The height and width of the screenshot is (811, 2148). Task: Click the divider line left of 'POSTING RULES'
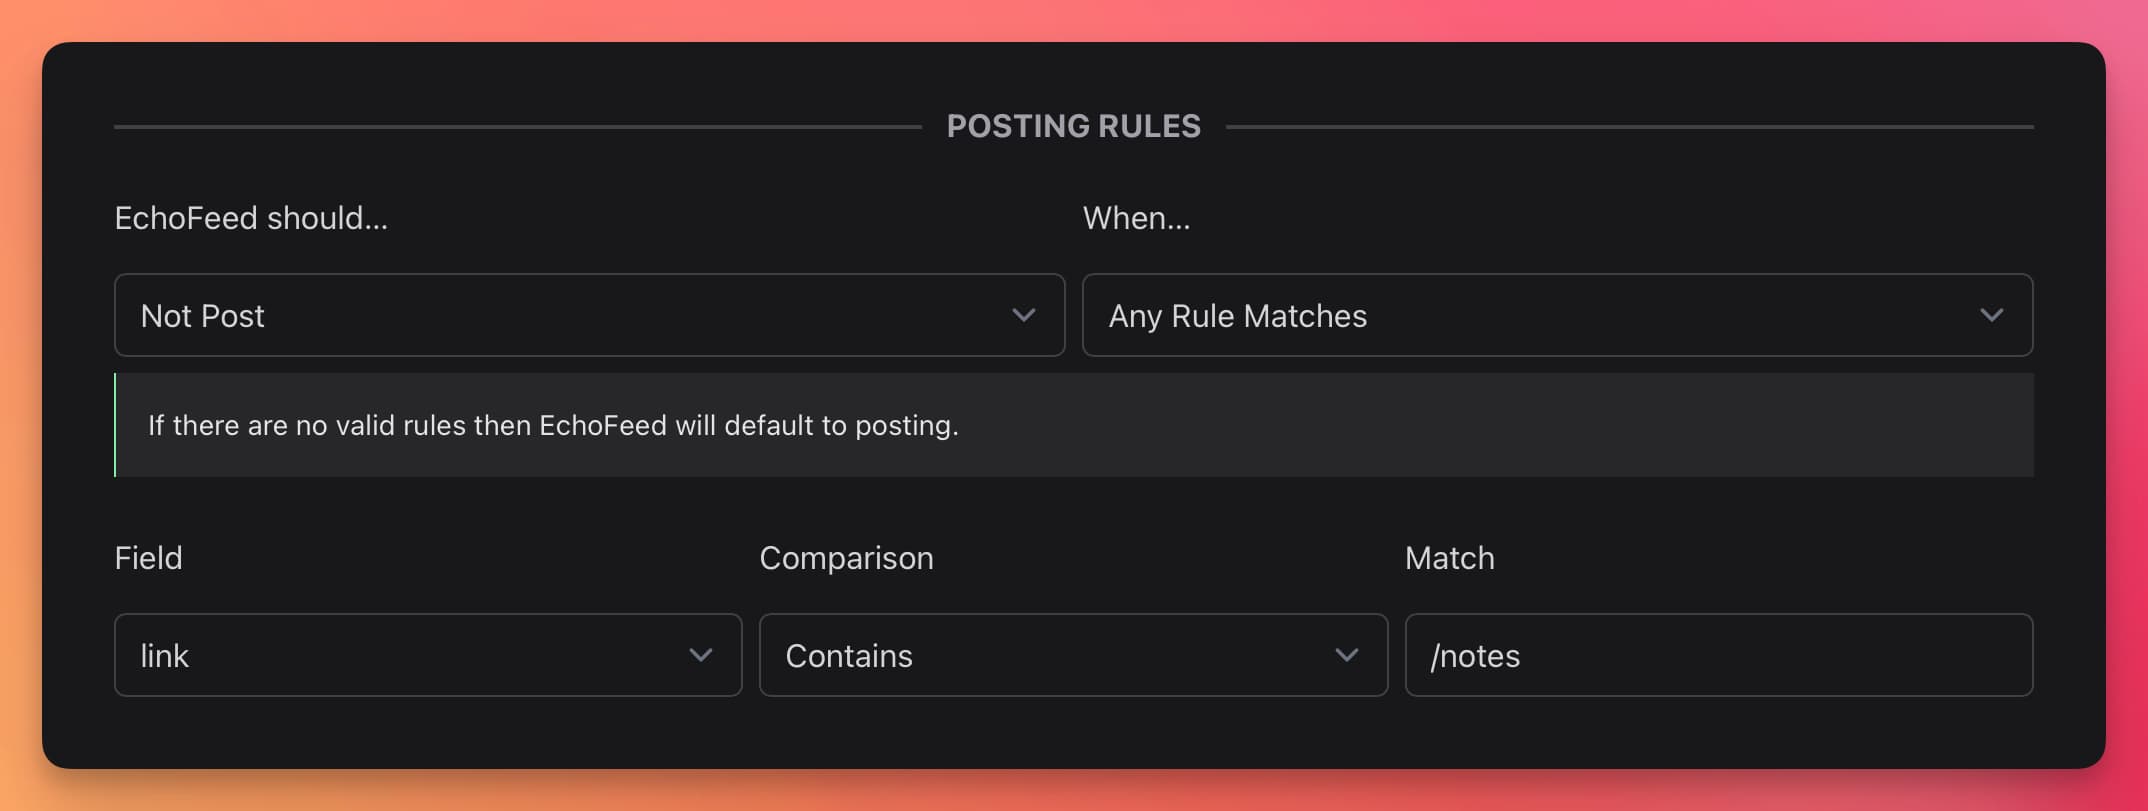tap(517, 127)
